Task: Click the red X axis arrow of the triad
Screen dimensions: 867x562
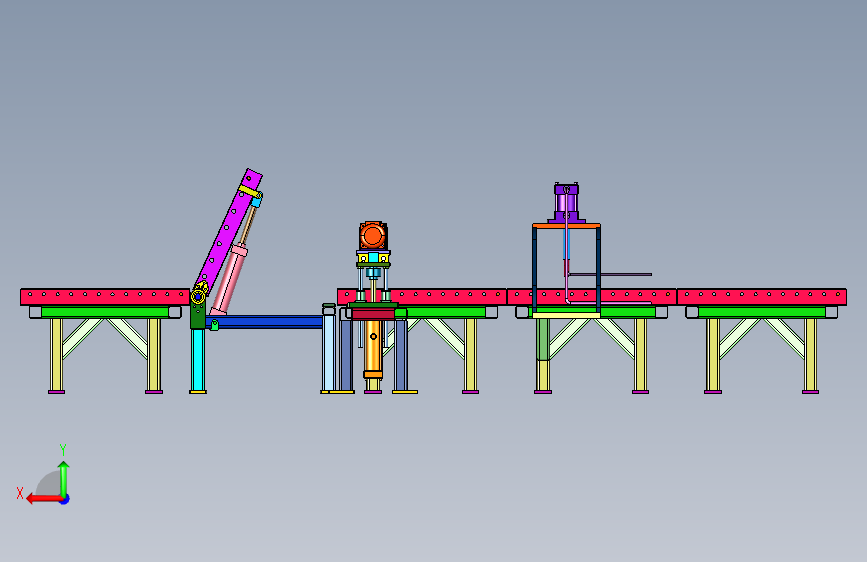Action: click(x=43, y=499)
